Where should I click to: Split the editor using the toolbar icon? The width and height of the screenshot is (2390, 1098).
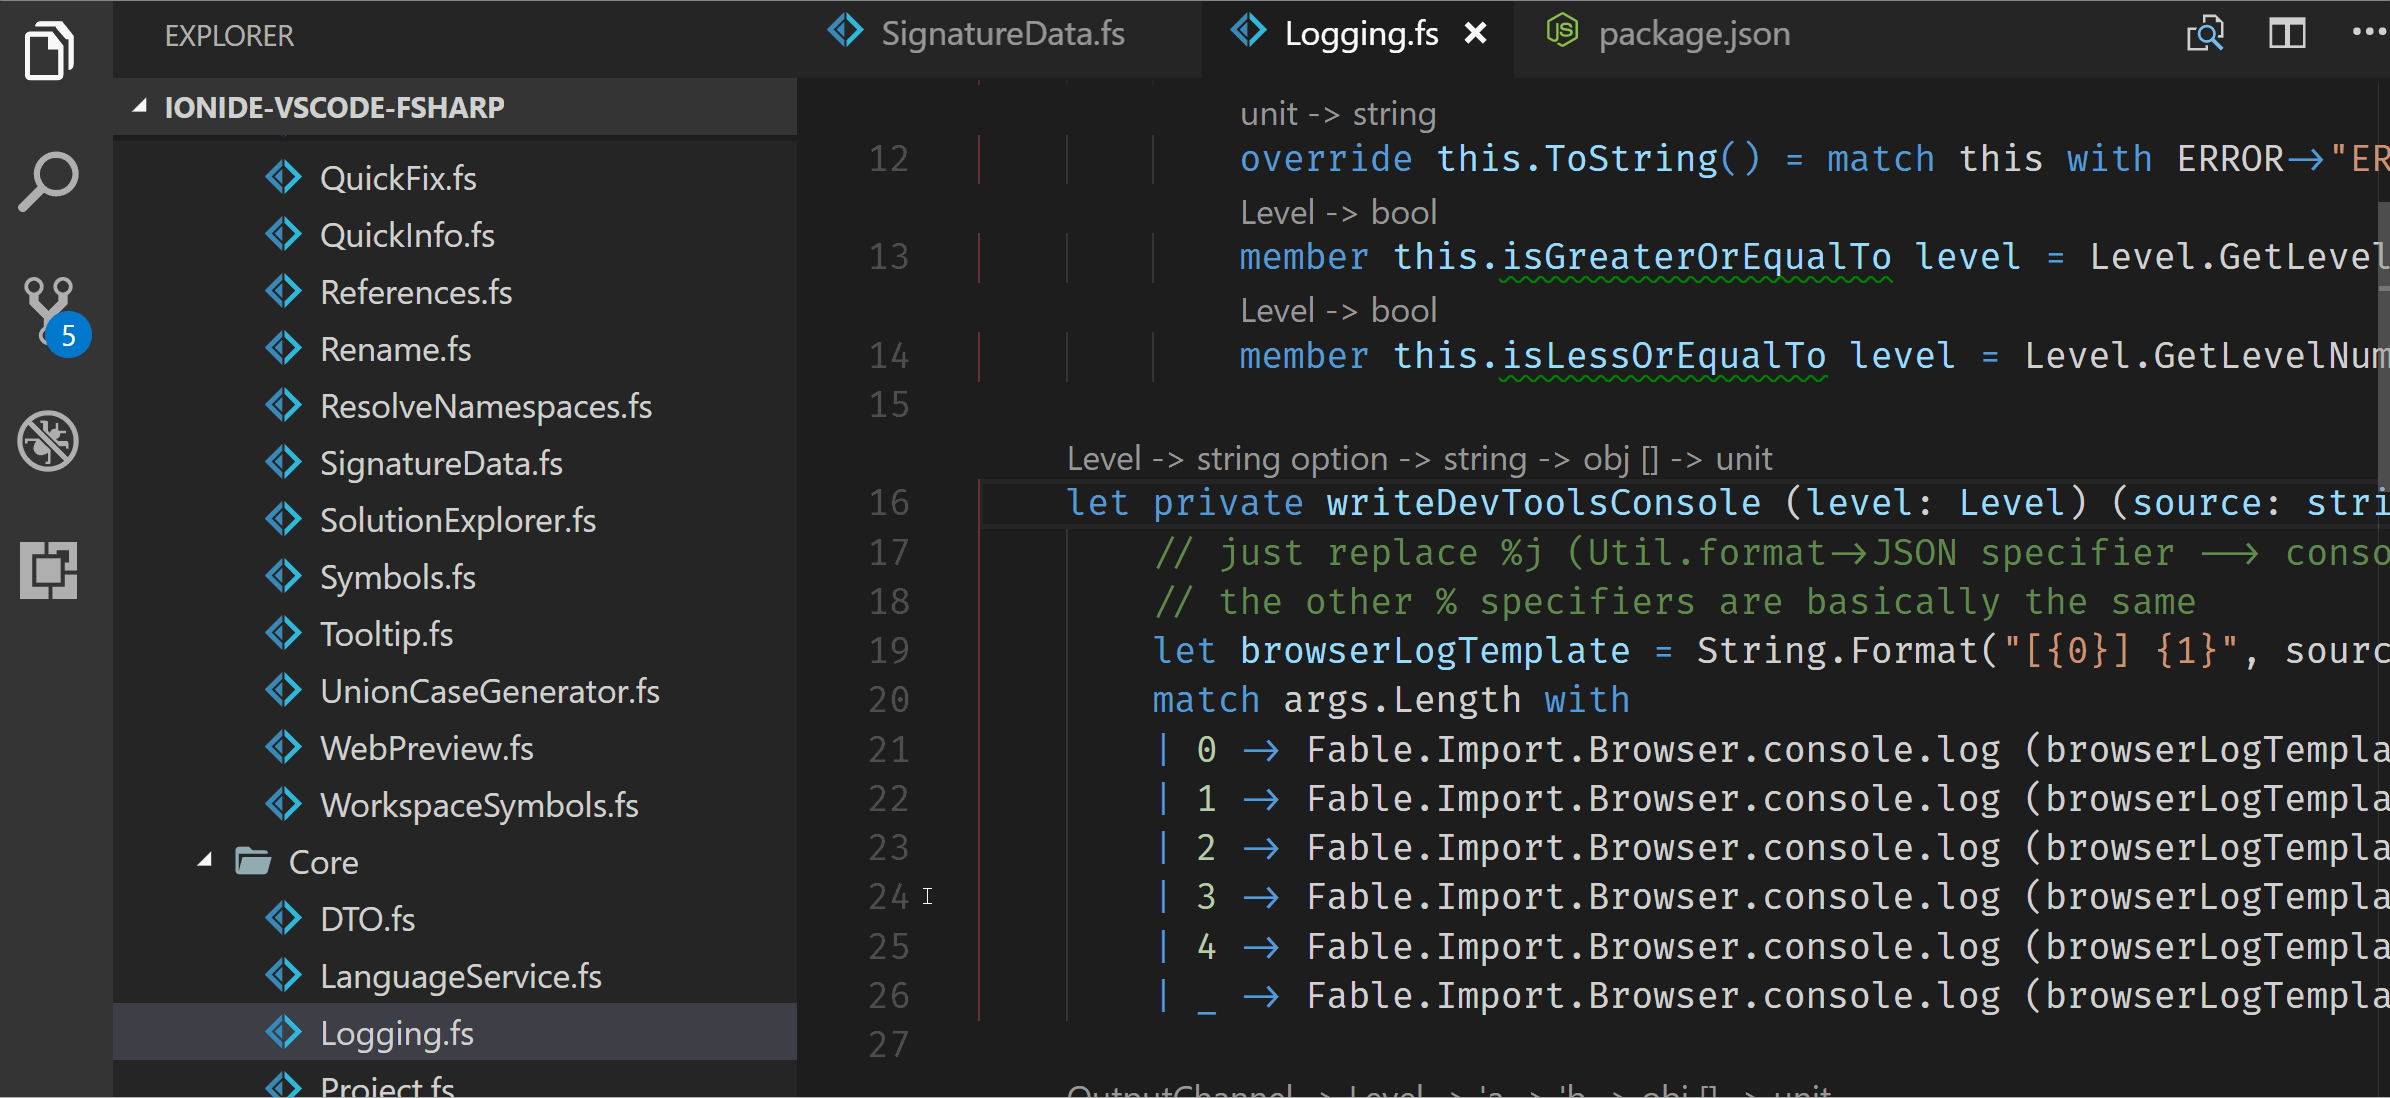pyautogui.click(x=2288, y=33)
